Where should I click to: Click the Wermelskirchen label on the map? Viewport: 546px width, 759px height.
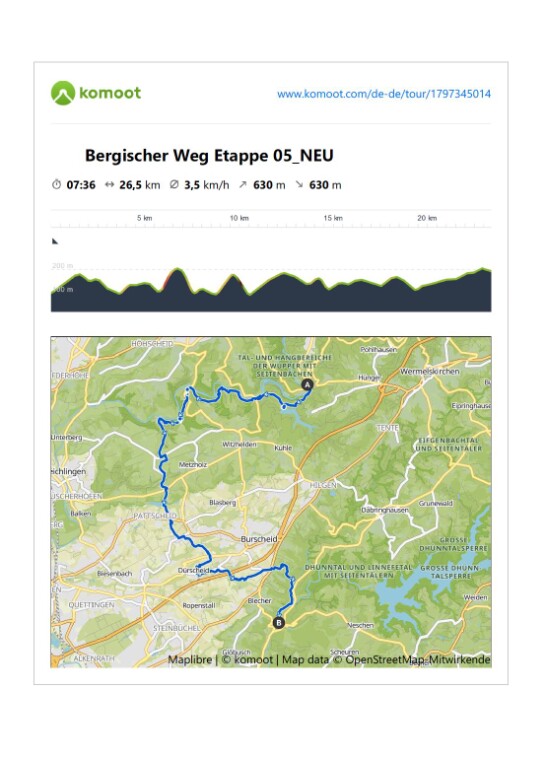click(x=429, y=371)
